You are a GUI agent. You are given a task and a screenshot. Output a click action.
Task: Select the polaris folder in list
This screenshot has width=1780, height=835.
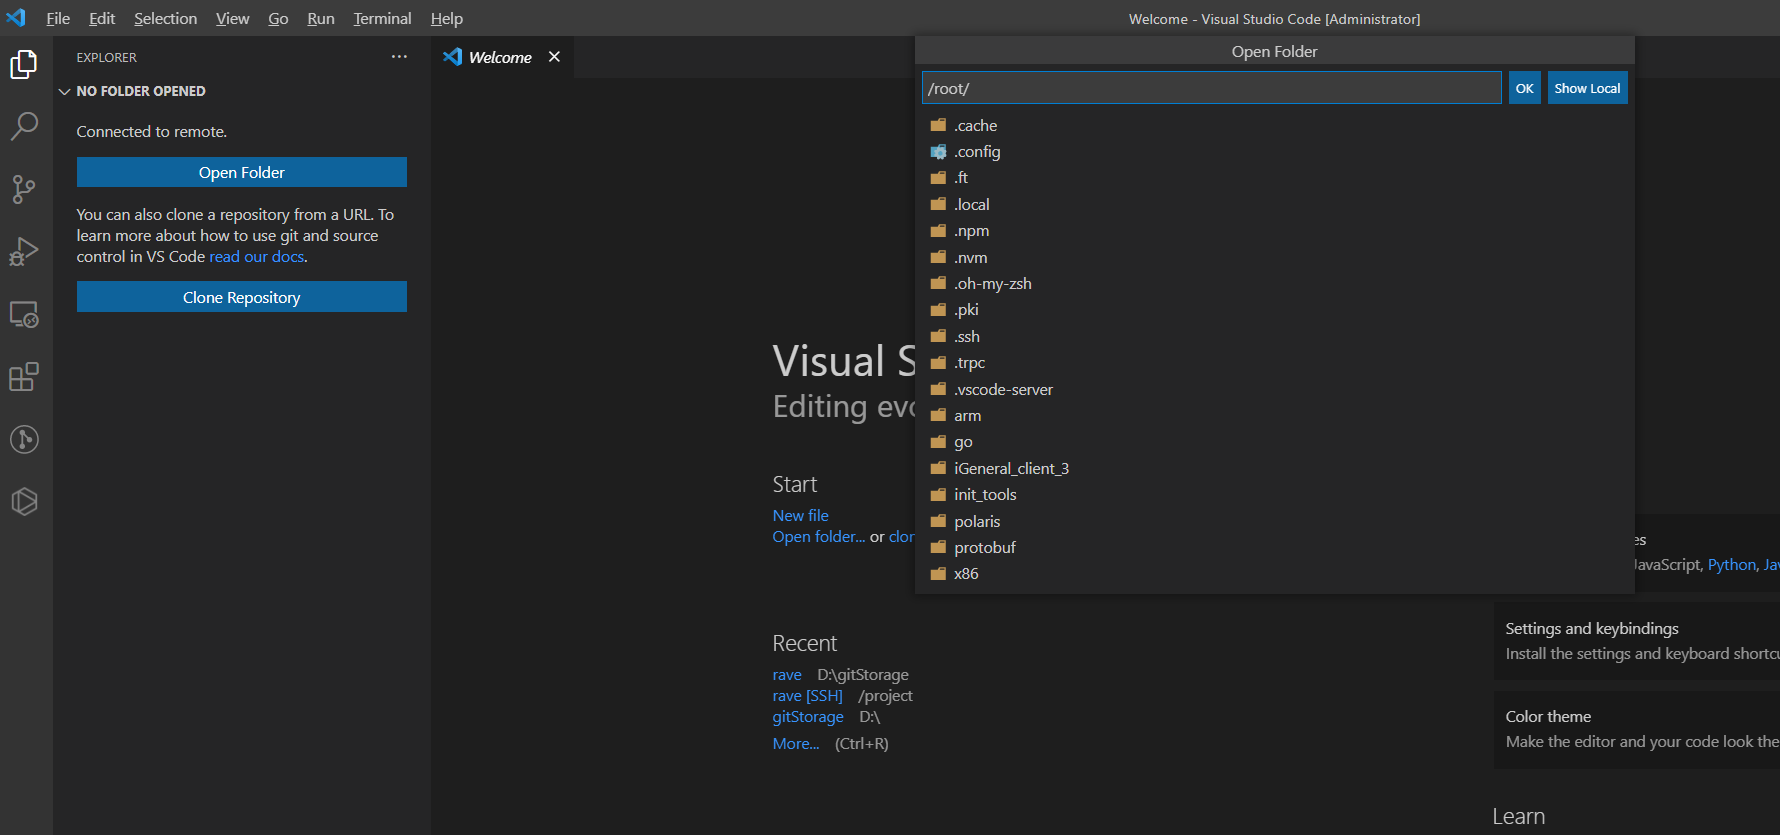click(977, 522)
